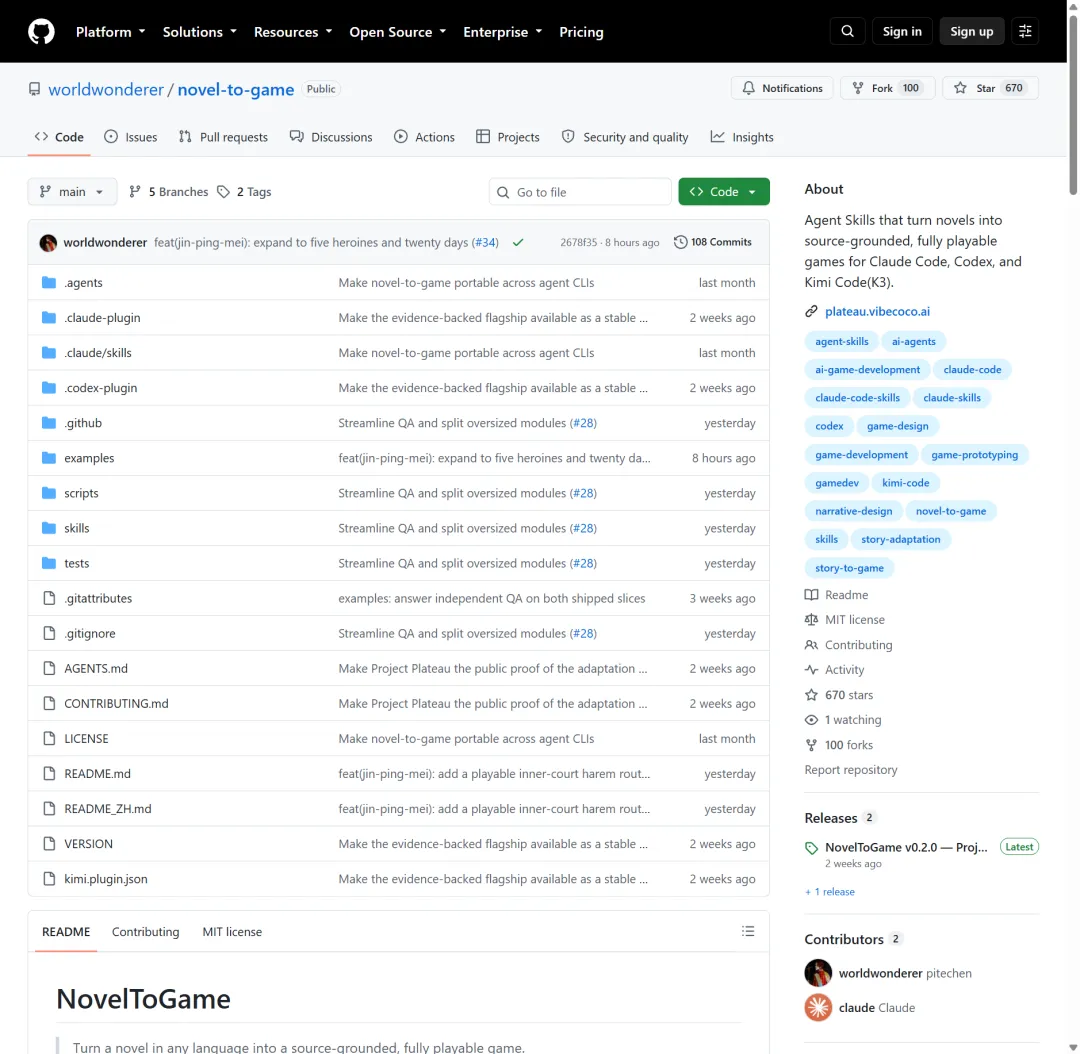Open the Security and quality tab

tap(625, 137)
